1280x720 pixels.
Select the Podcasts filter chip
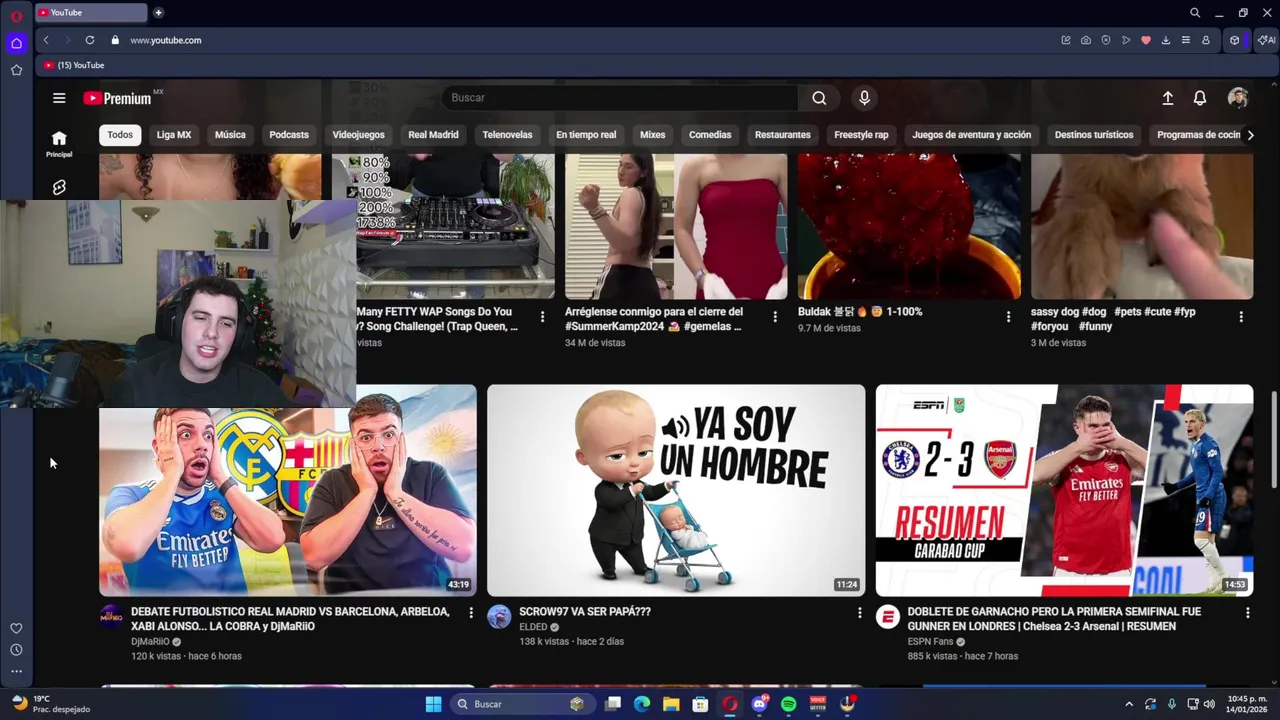click(x=289, y=135)
